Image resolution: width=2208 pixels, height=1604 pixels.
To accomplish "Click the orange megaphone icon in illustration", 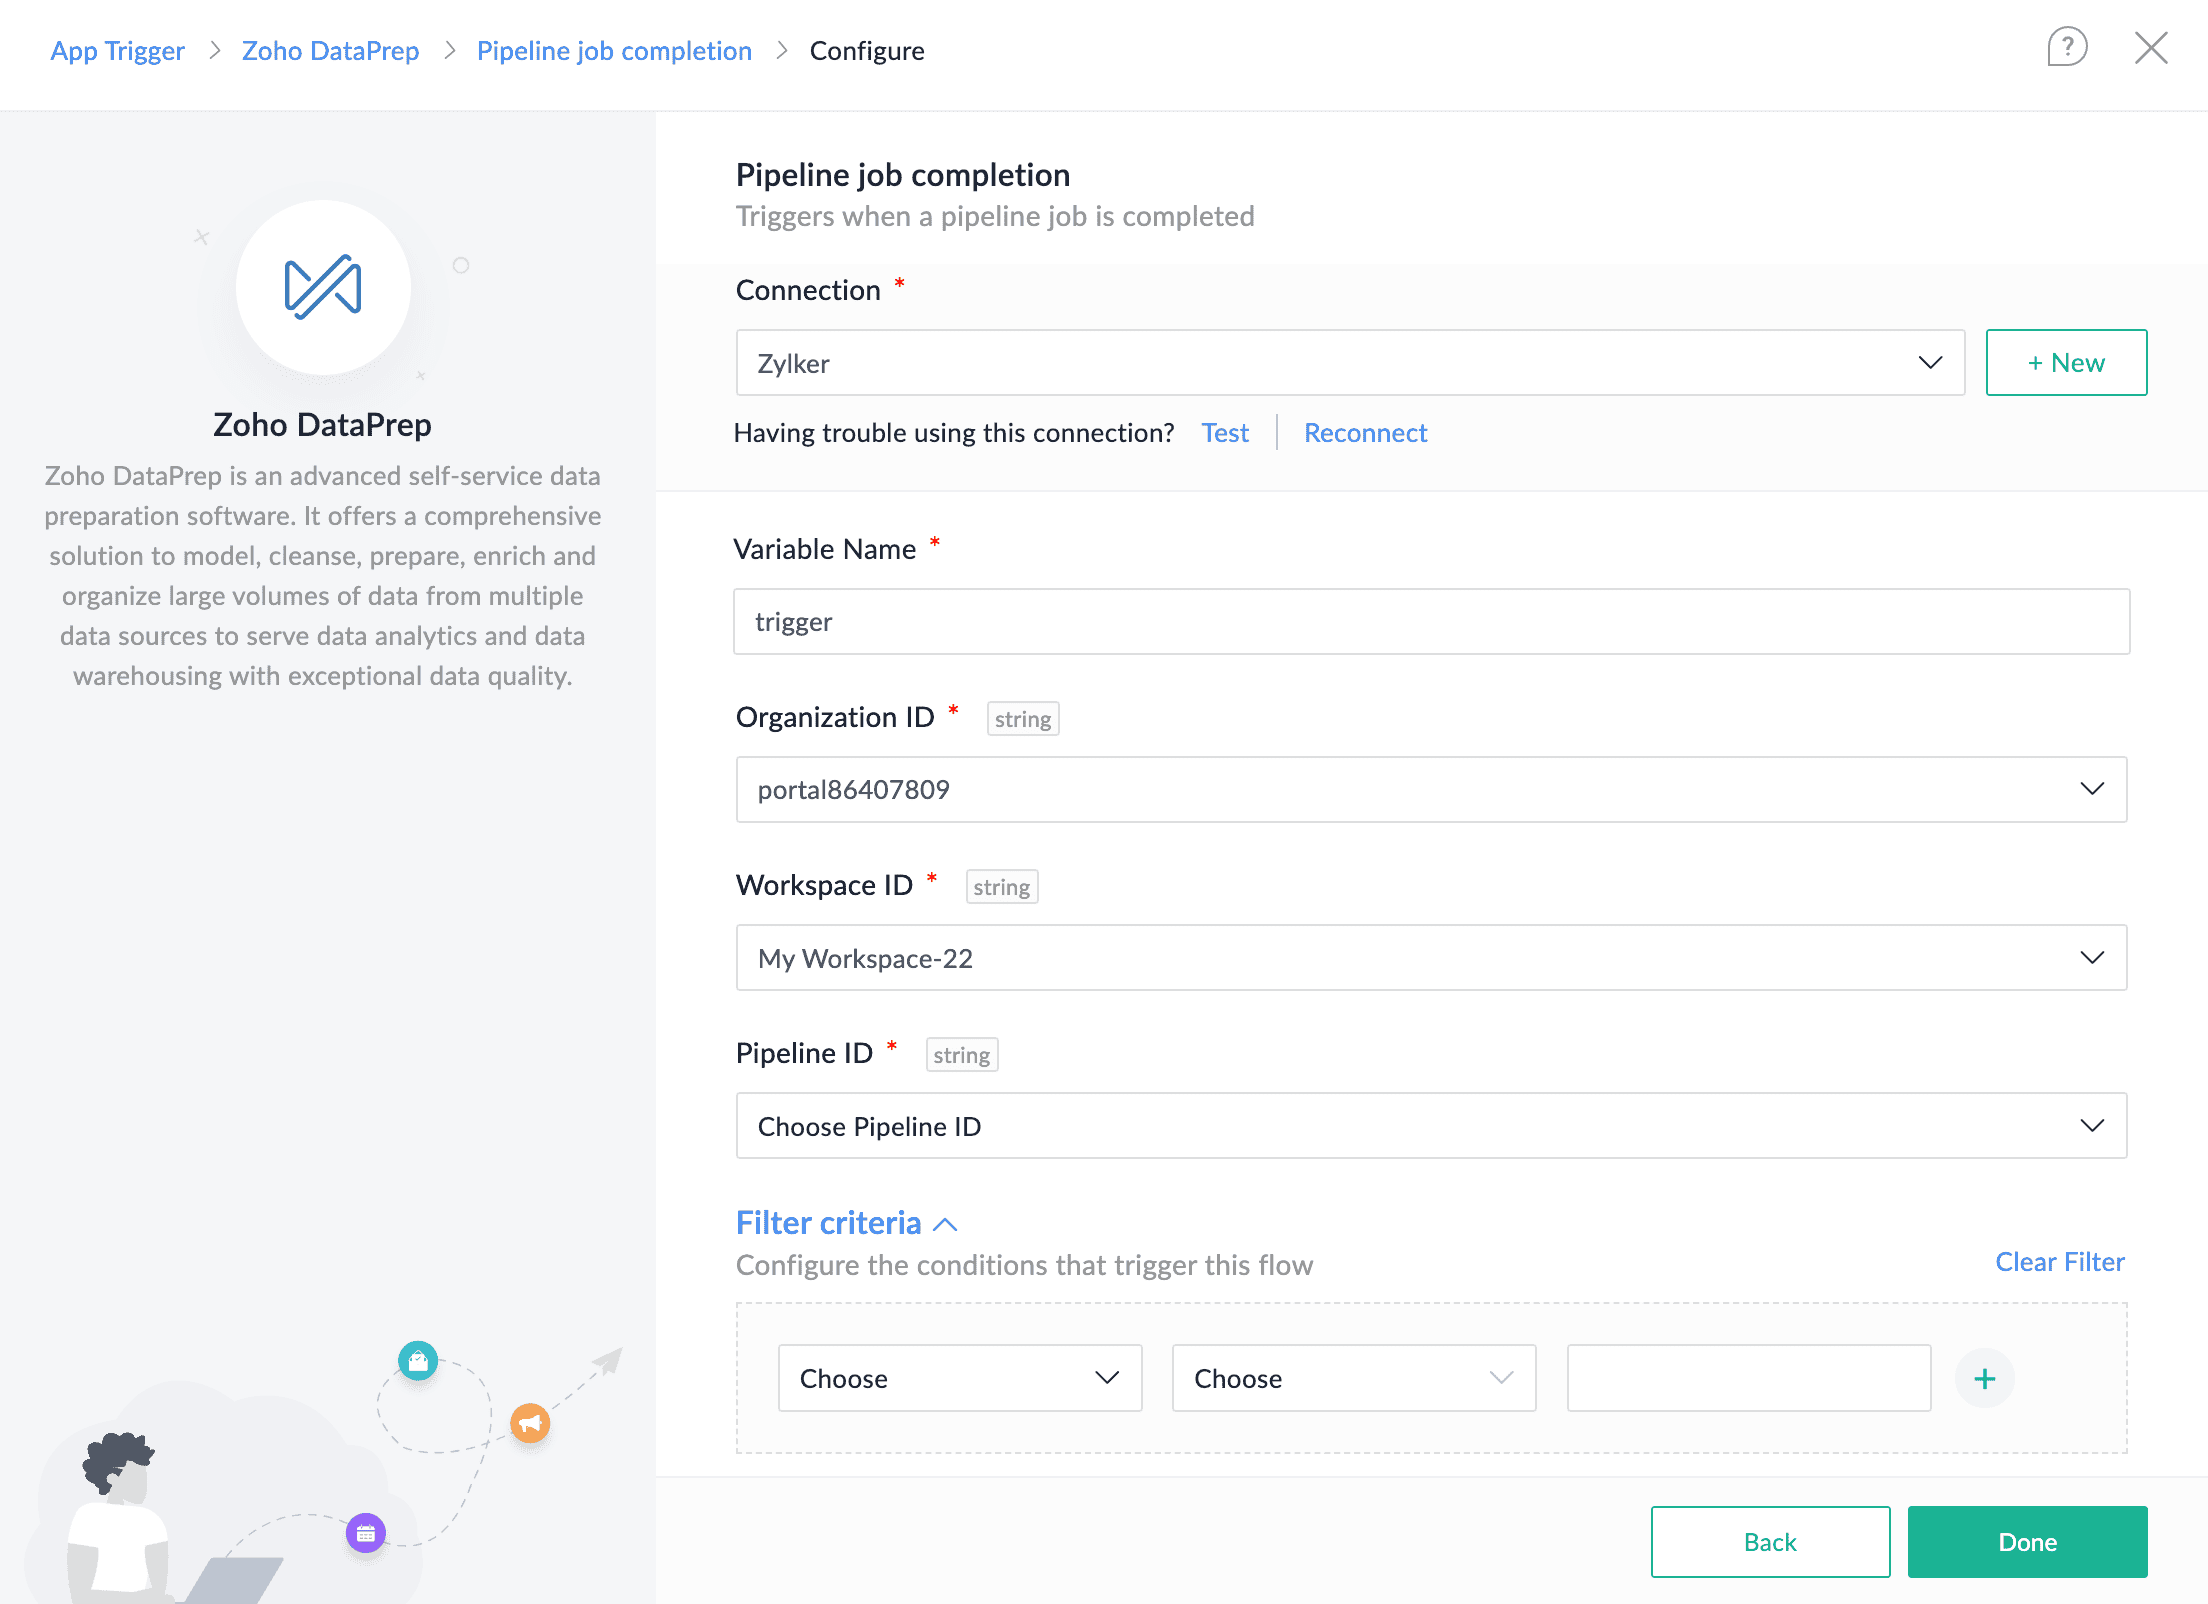I will click(x=530, y=1422).
